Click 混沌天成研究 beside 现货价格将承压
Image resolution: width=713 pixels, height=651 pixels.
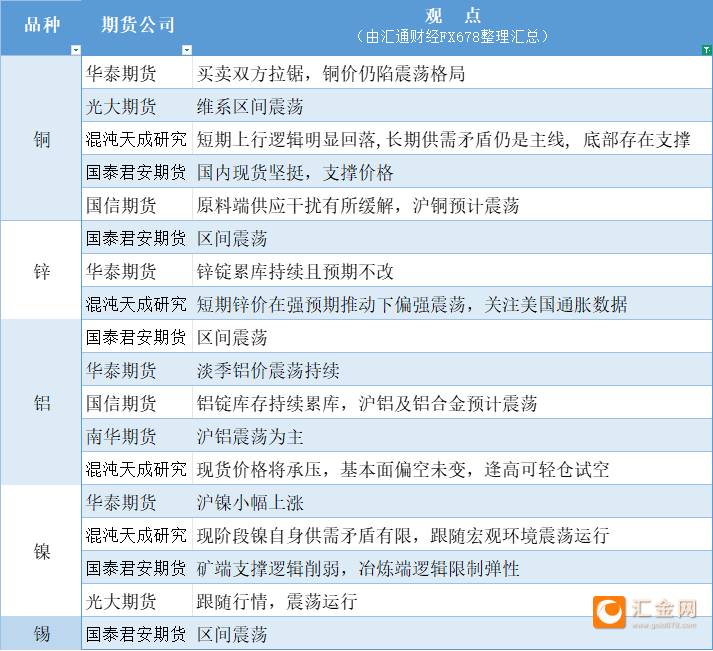(137, 468)
